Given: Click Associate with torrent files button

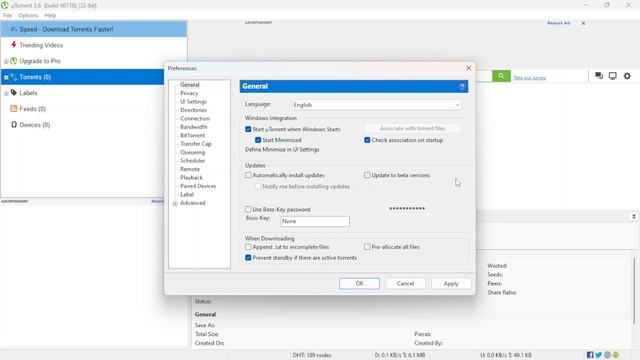Looking at the screenshot, I should point(412,129).
